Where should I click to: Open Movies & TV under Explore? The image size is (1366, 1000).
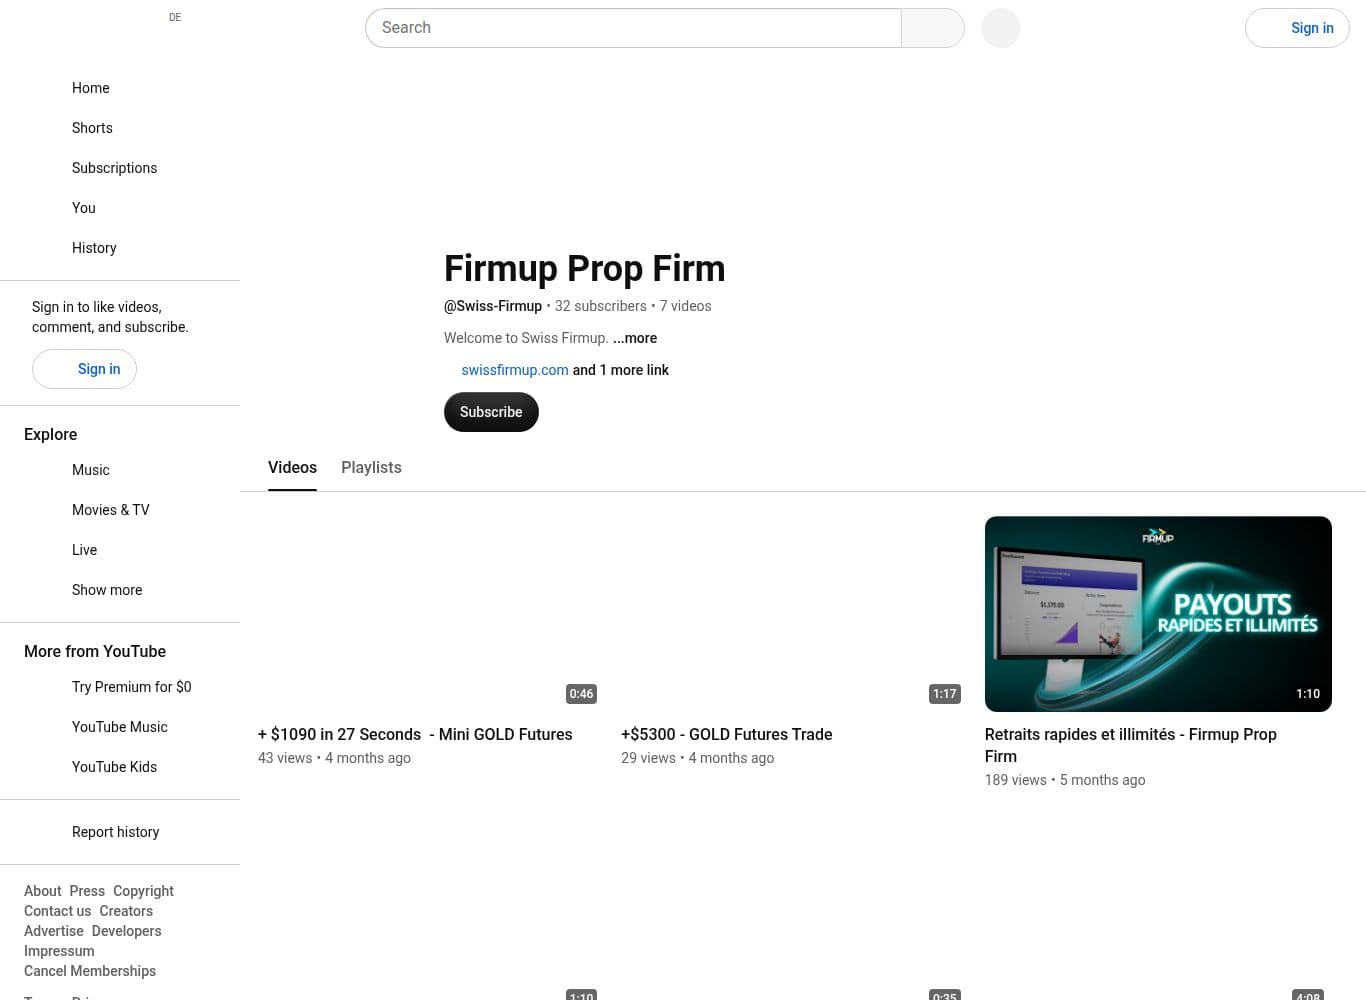[x=120, y=510]
